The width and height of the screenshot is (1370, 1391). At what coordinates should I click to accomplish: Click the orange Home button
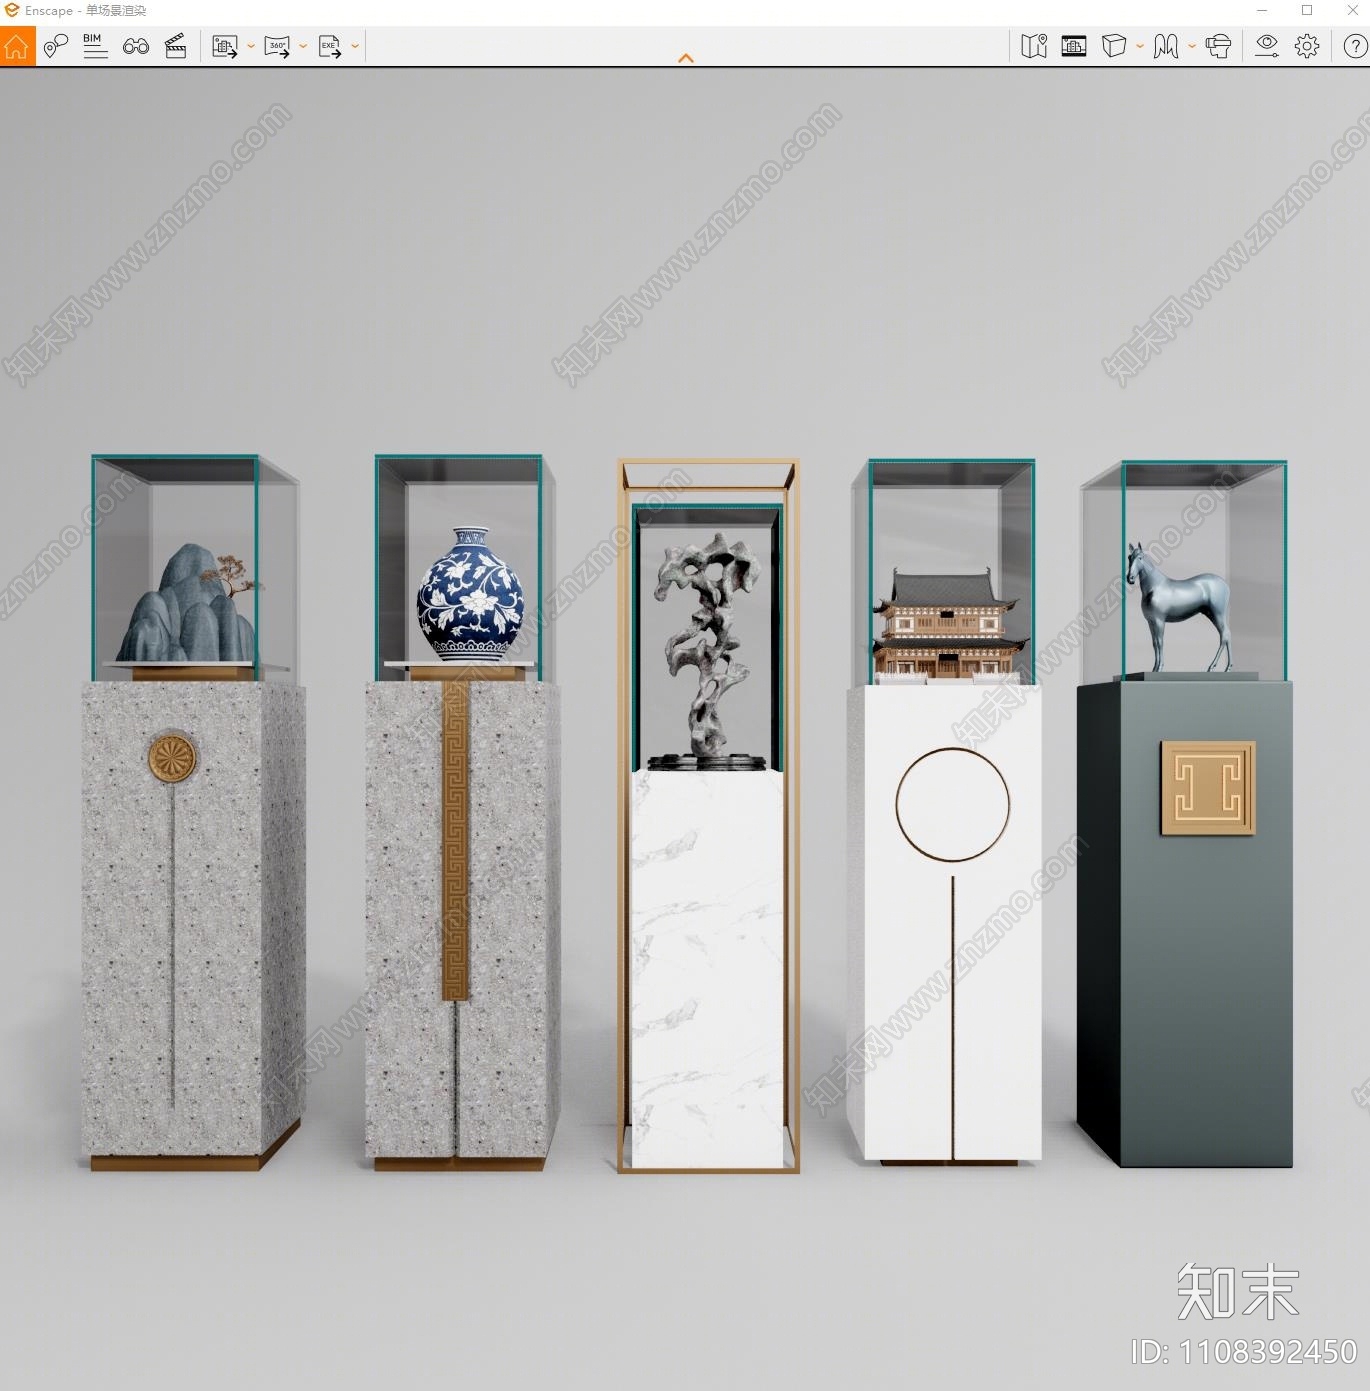[17, 46]
